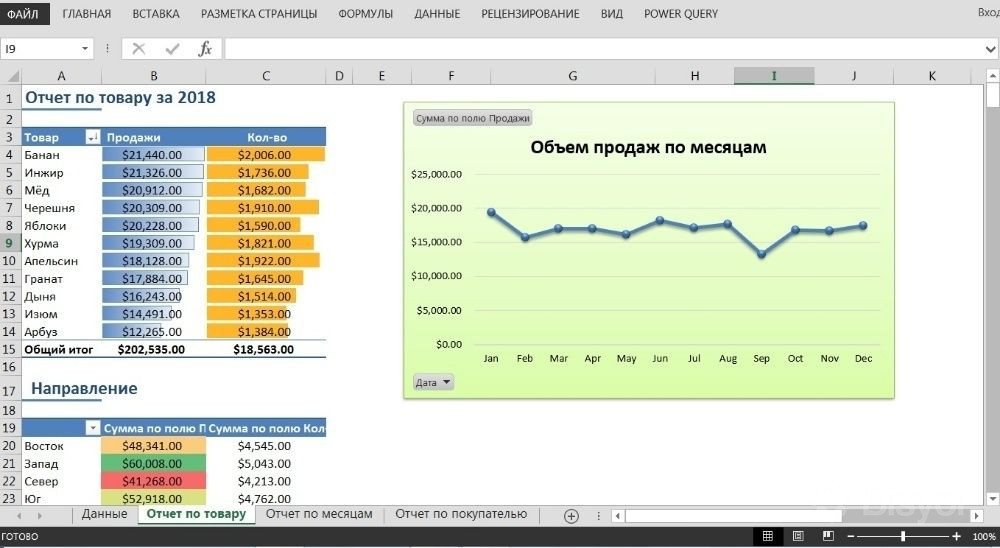Add a new sheet with plus icon
The height and width of the screenshot is (548, 1000).
[x=571, y=516]
